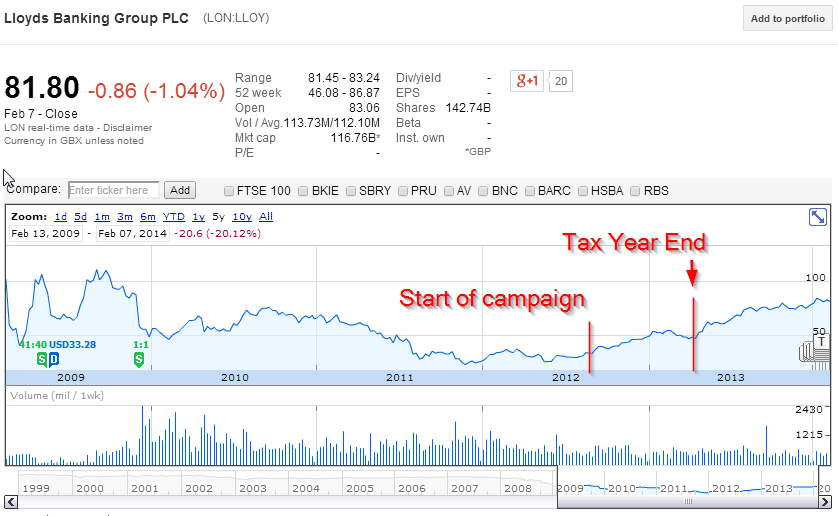Click the left arrow on timeline scrollbar
Viewport: 838px width, 516px height.
(11, 502)
